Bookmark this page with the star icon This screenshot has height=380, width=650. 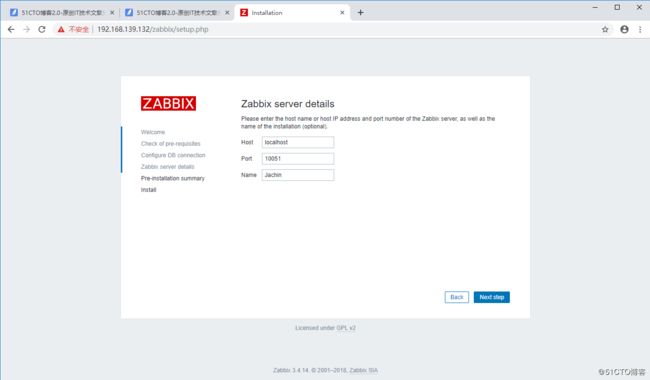(x=605, y=29)
